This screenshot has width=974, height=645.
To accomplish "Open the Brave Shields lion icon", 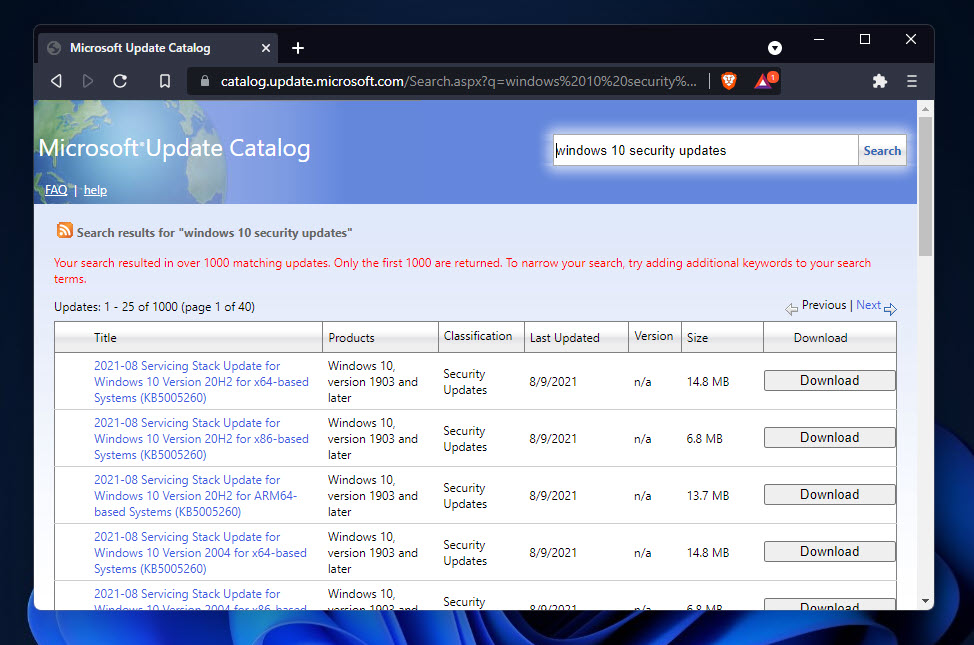I will (x=729, y=81).
